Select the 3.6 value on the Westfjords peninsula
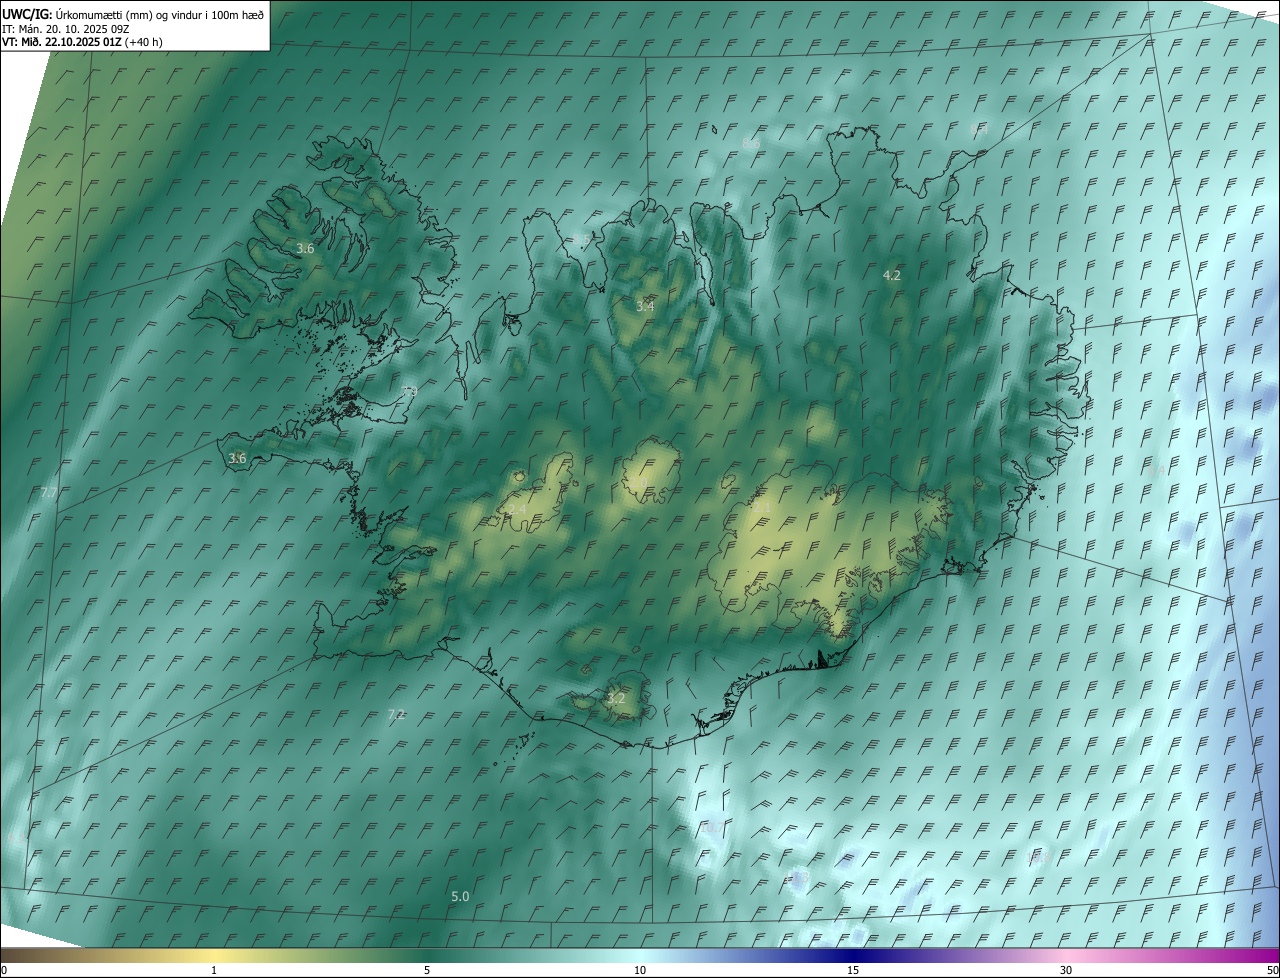Screen dimensions: 1280x978 [306, 248]
